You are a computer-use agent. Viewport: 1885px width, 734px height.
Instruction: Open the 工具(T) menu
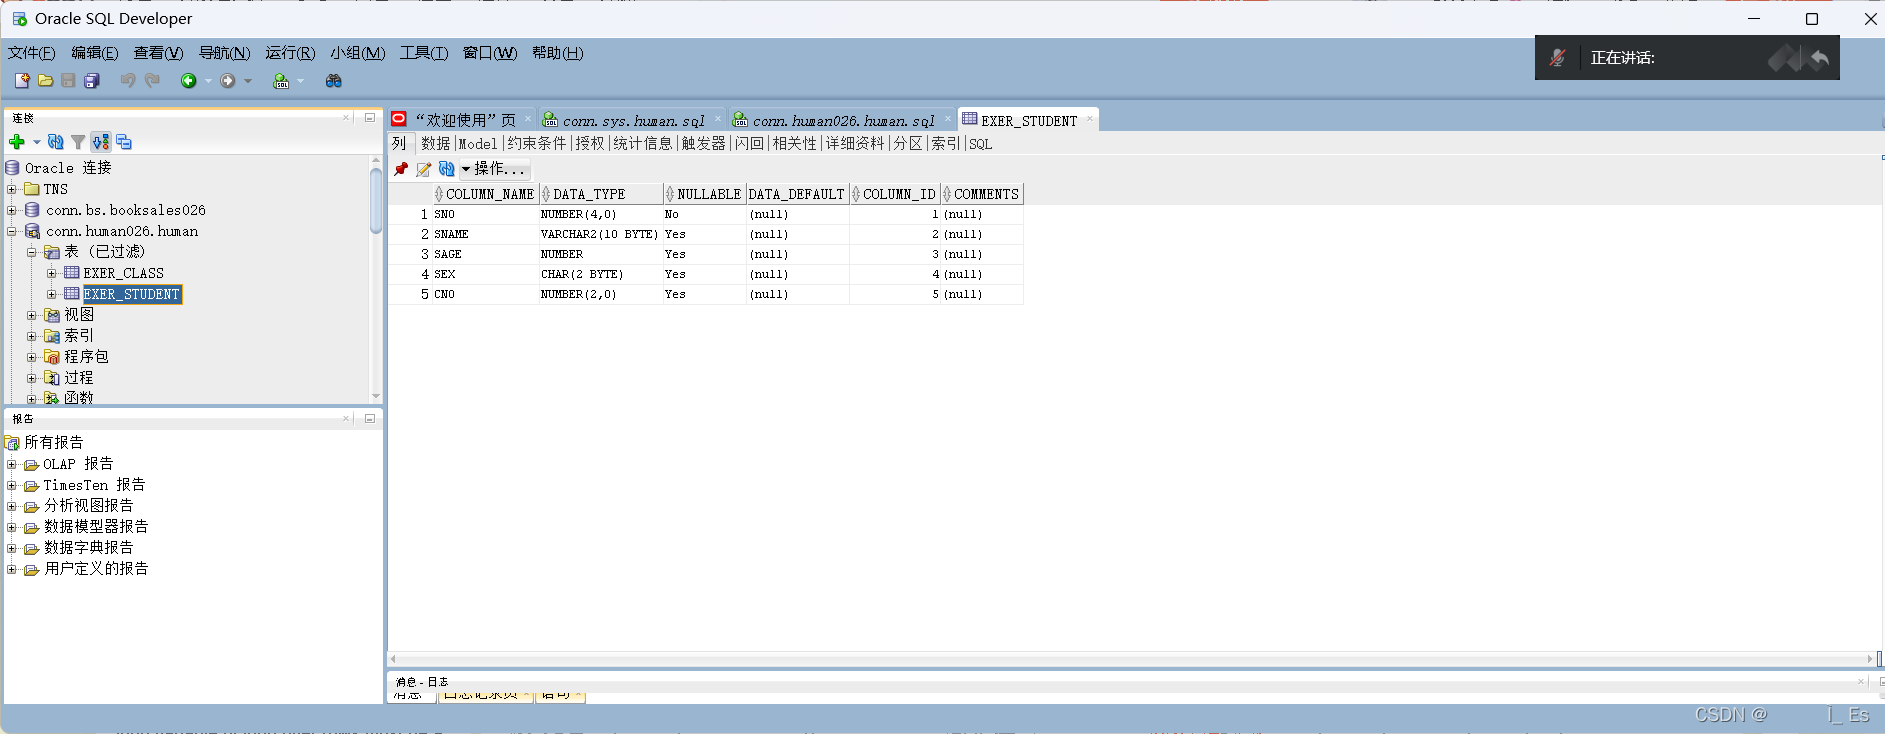[x=424, y=53]
